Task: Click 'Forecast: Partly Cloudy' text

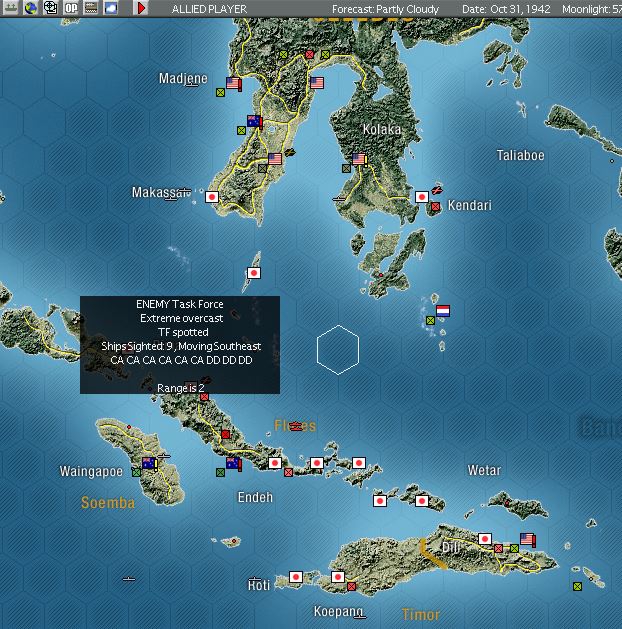Action: click(x=385, y=9)
